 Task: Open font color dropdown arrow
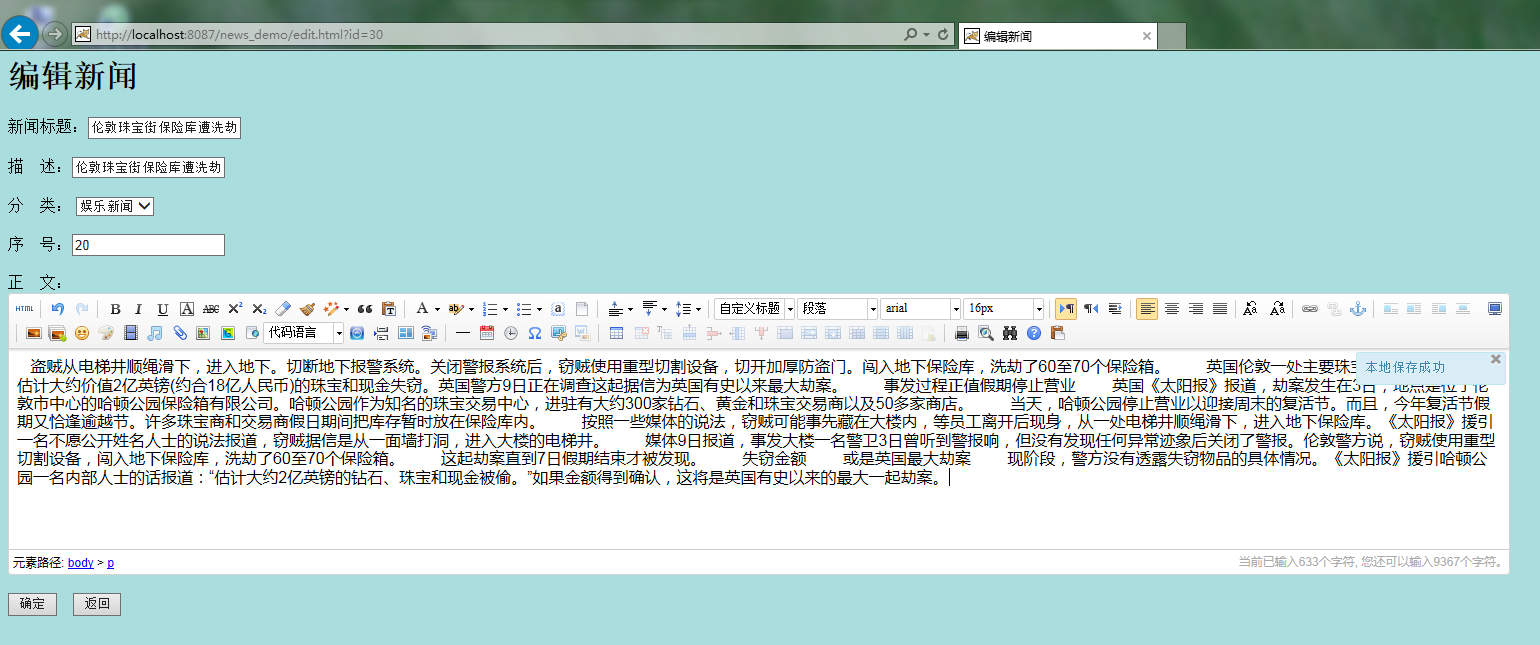click(x=437, y=309)
